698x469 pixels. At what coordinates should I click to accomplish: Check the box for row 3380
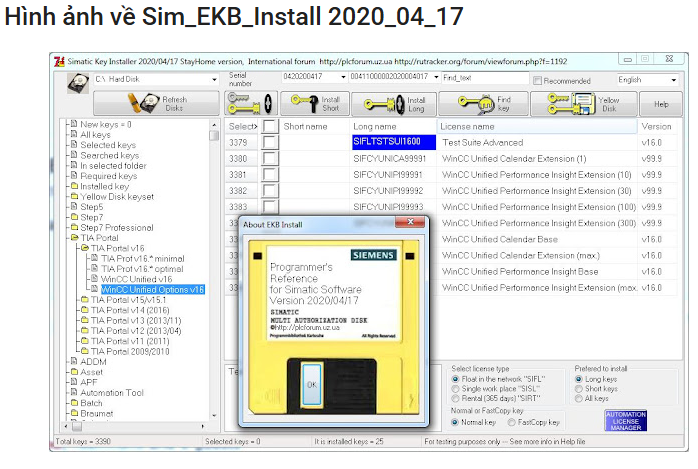(x=270, y=158)
